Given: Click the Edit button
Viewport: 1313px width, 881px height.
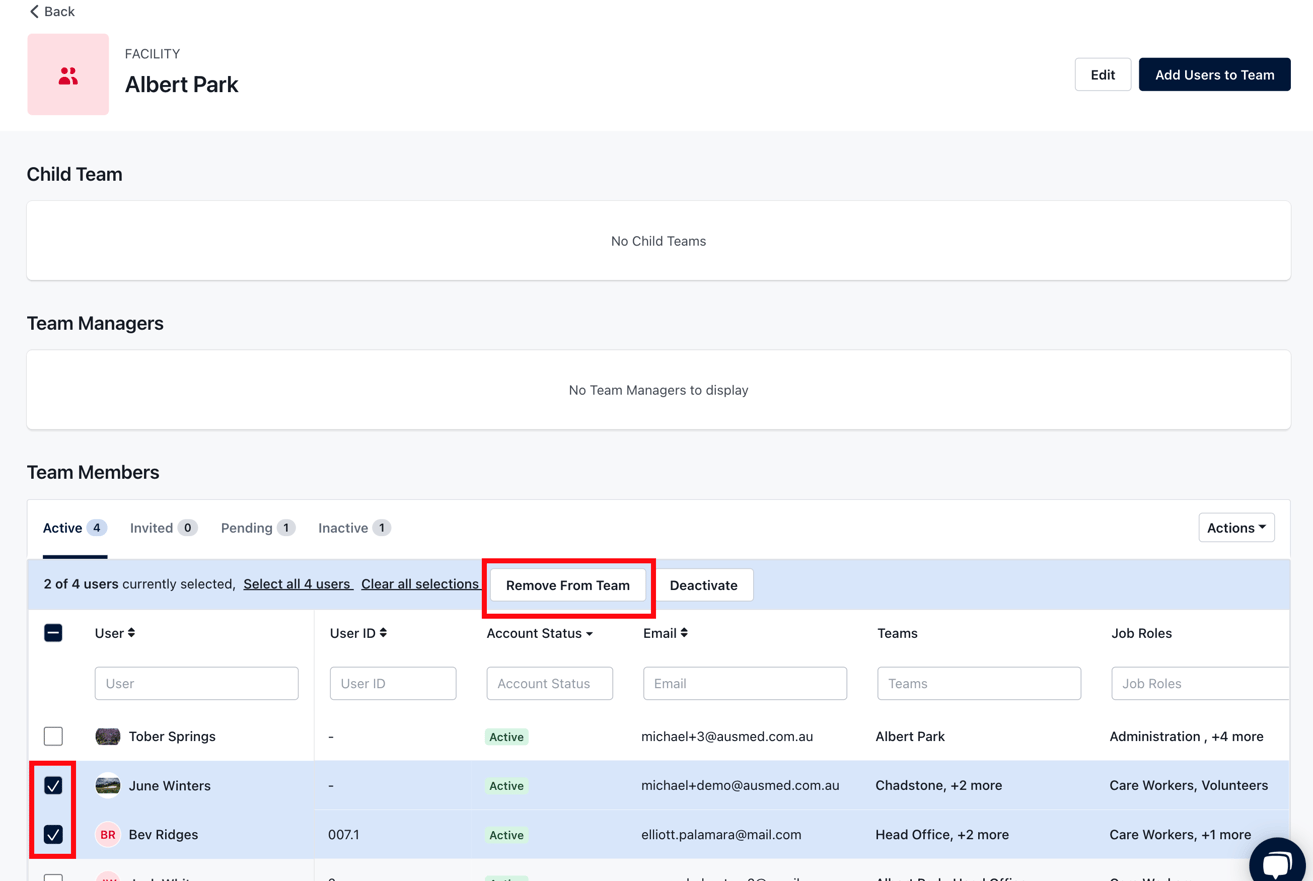Looking at the screenshot, I should click(x=1103, y=75).
